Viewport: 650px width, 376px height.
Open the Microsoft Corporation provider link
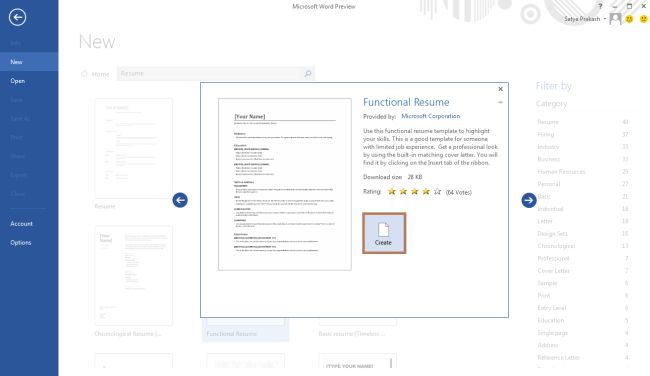431,116
